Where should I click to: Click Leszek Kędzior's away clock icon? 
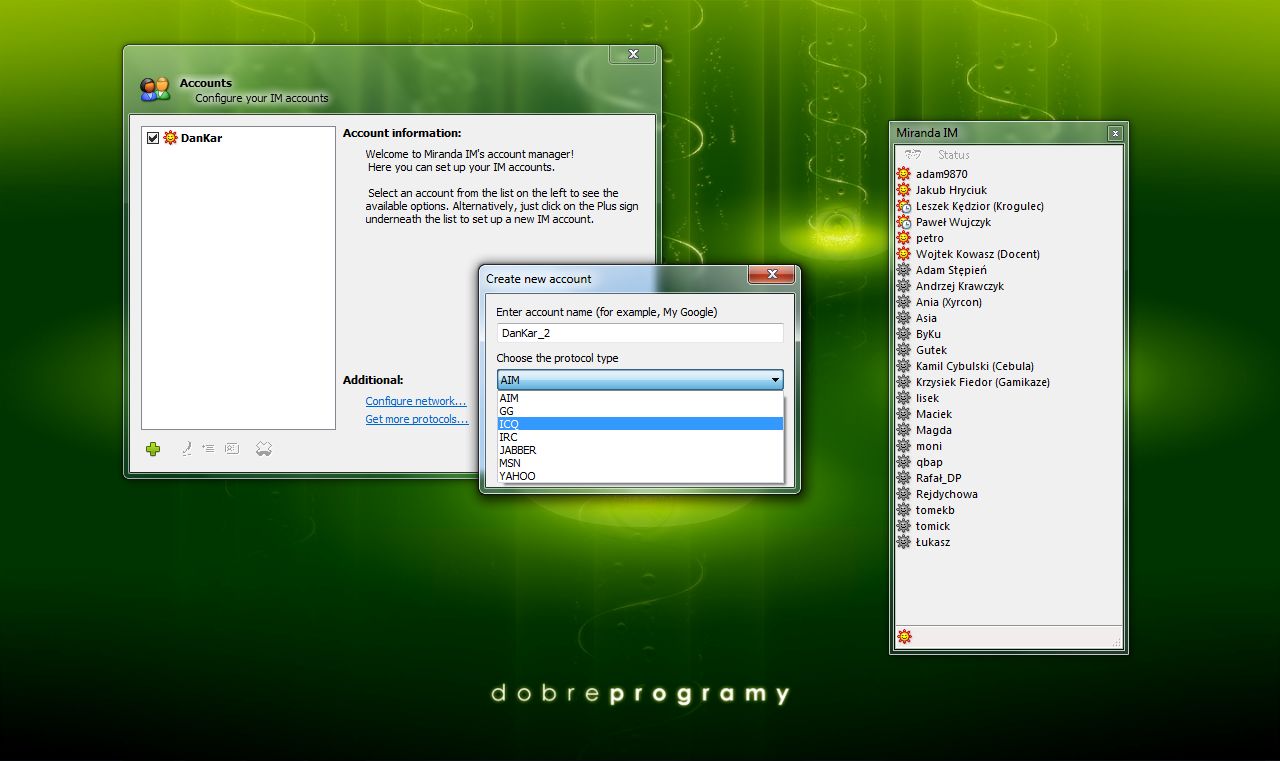pos(904,206)
